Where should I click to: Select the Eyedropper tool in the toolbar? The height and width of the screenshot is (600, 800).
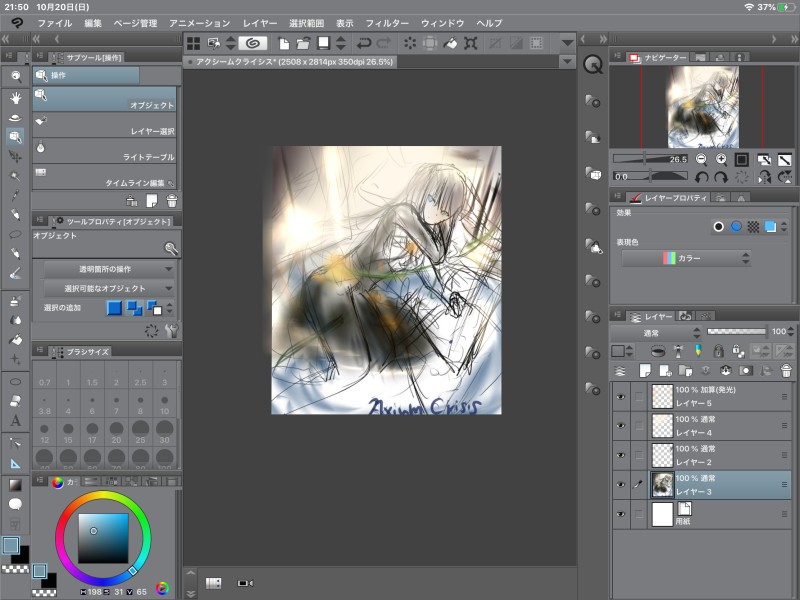[15, 195]
